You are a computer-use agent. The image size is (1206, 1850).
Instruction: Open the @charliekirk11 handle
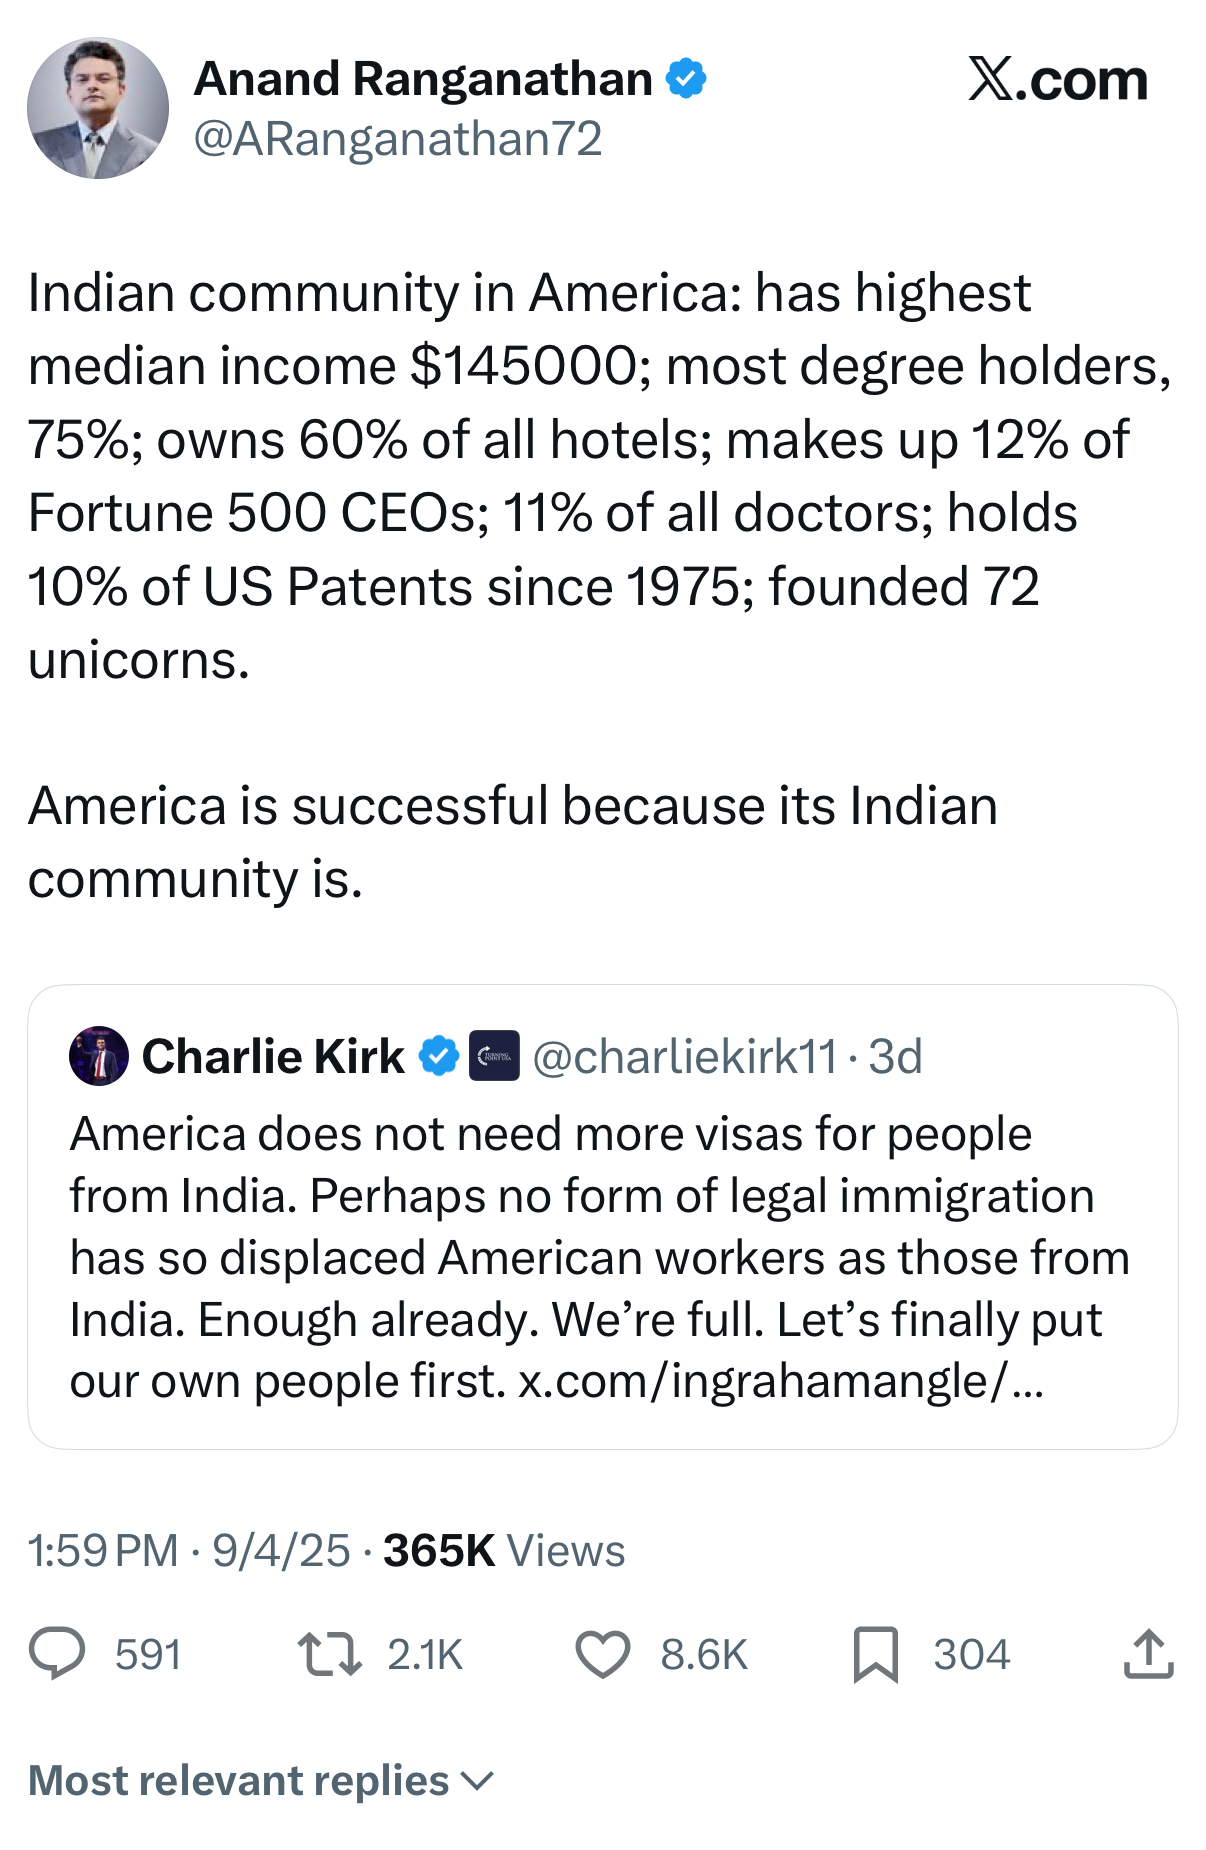coord(684,1057)
